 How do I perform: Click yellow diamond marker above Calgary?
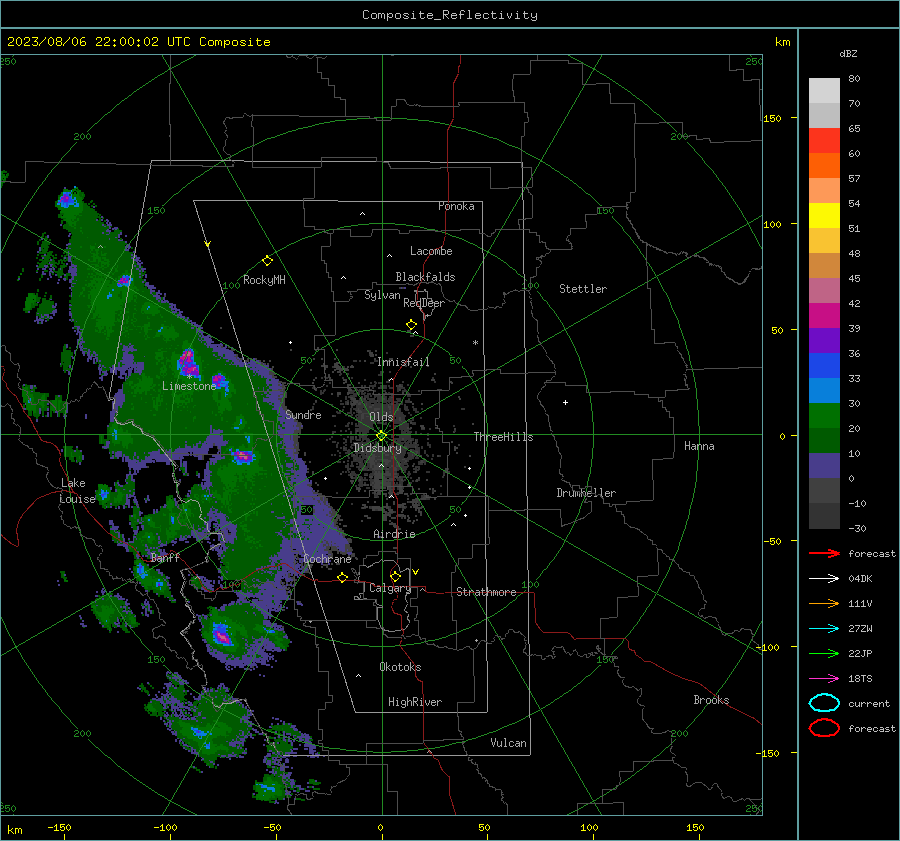(395, 576)
